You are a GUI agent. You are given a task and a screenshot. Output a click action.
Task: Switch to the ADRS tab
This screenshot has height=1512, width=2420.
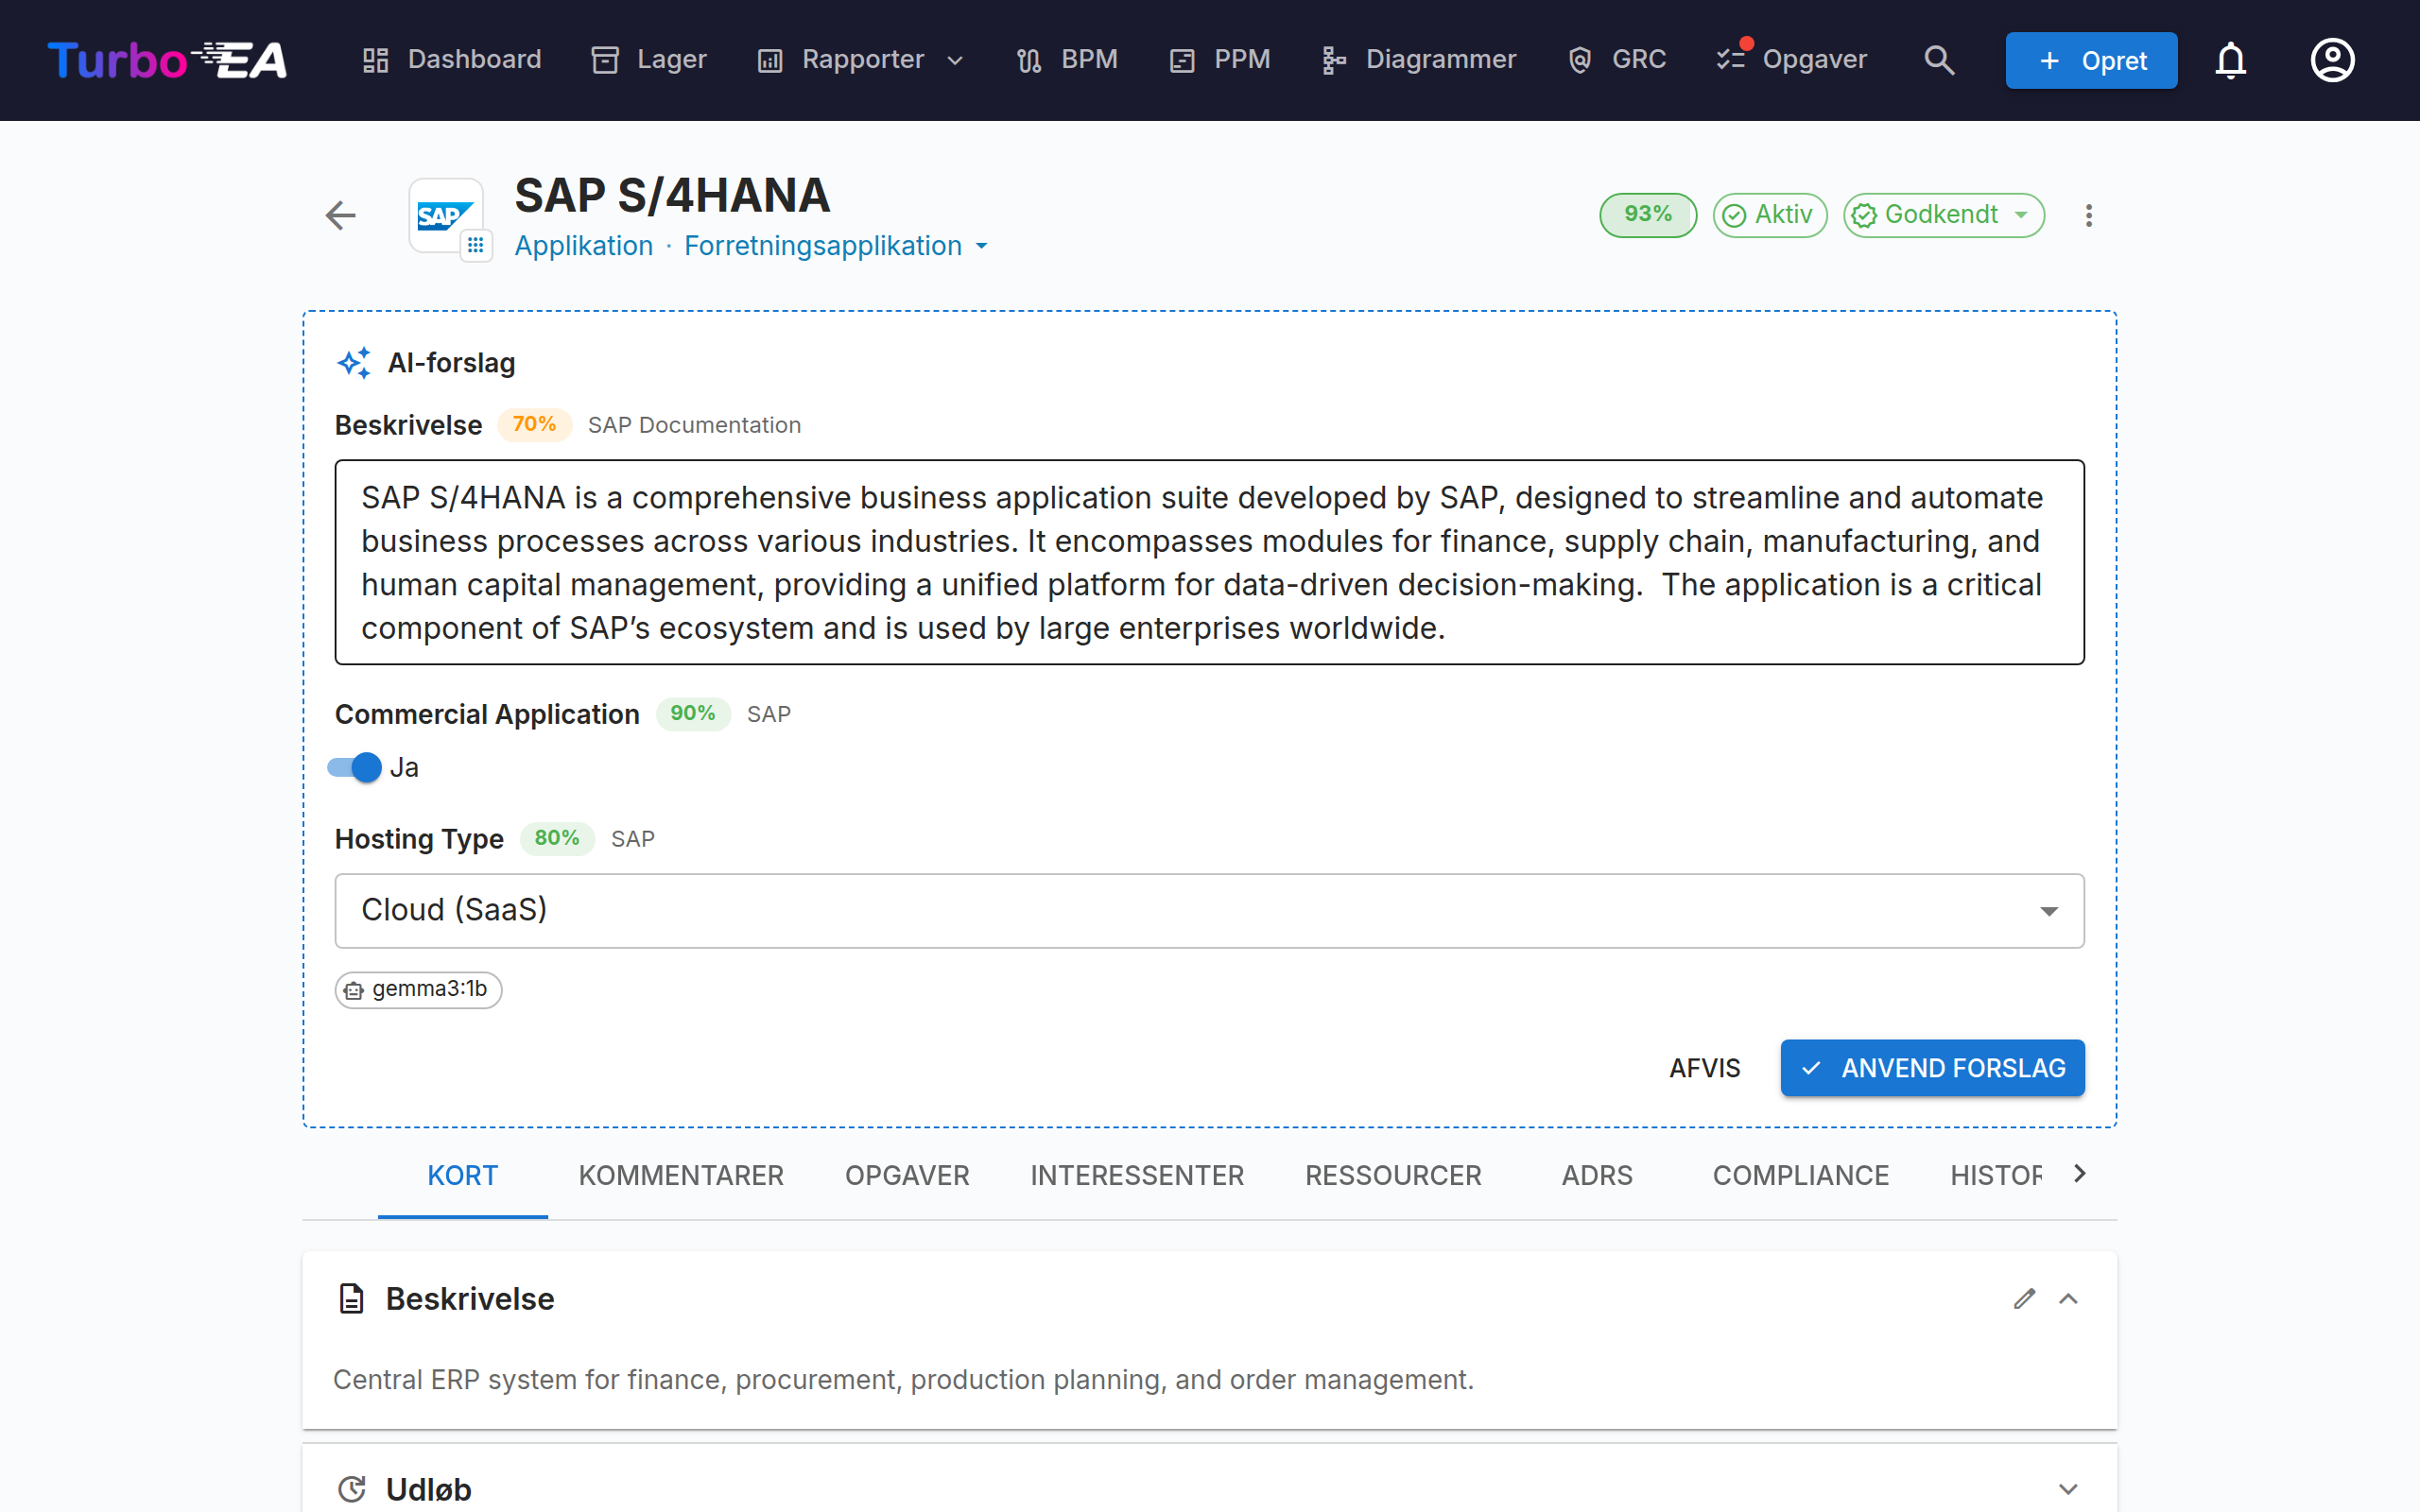pyautogui.click(x=1597, y=1175)
